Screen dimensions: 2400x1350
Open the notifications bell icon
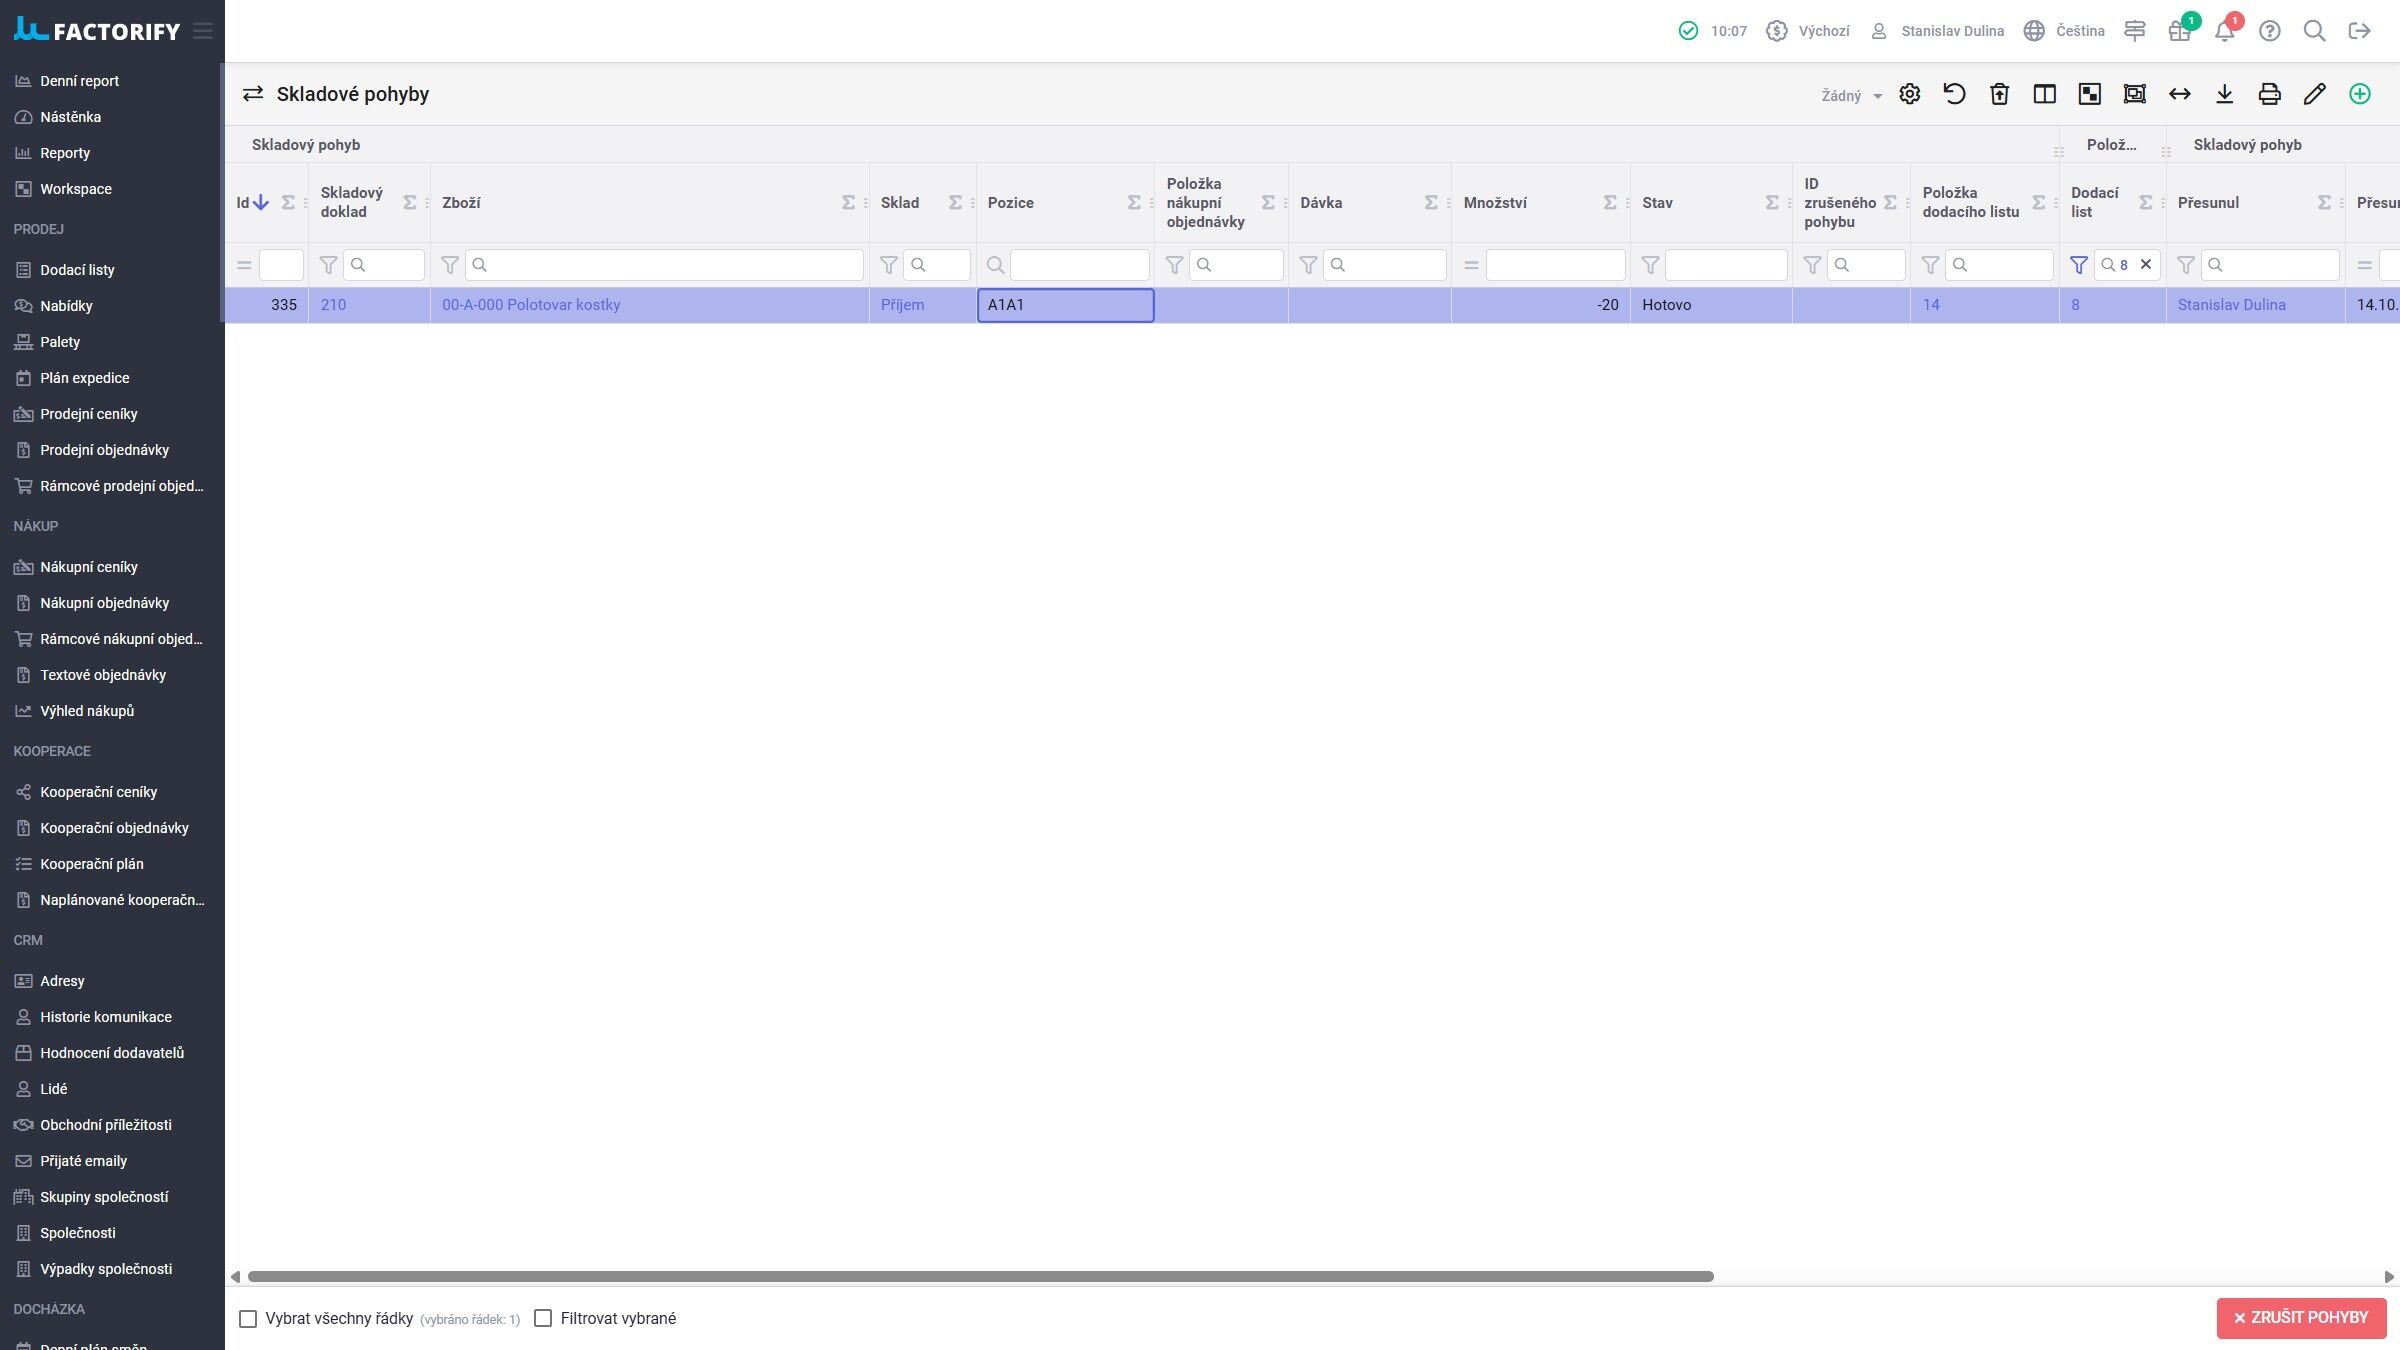click(2224, 31)
